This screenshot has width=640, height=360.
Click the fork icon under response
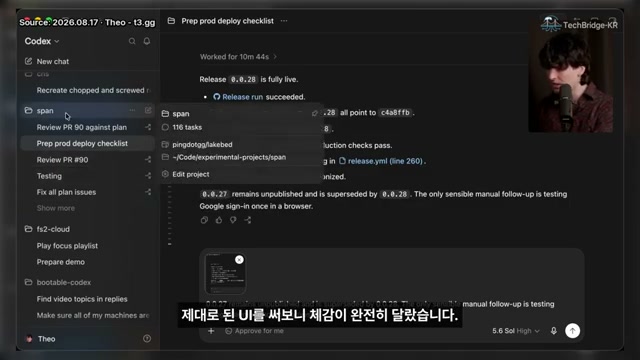tap(248, 220)
